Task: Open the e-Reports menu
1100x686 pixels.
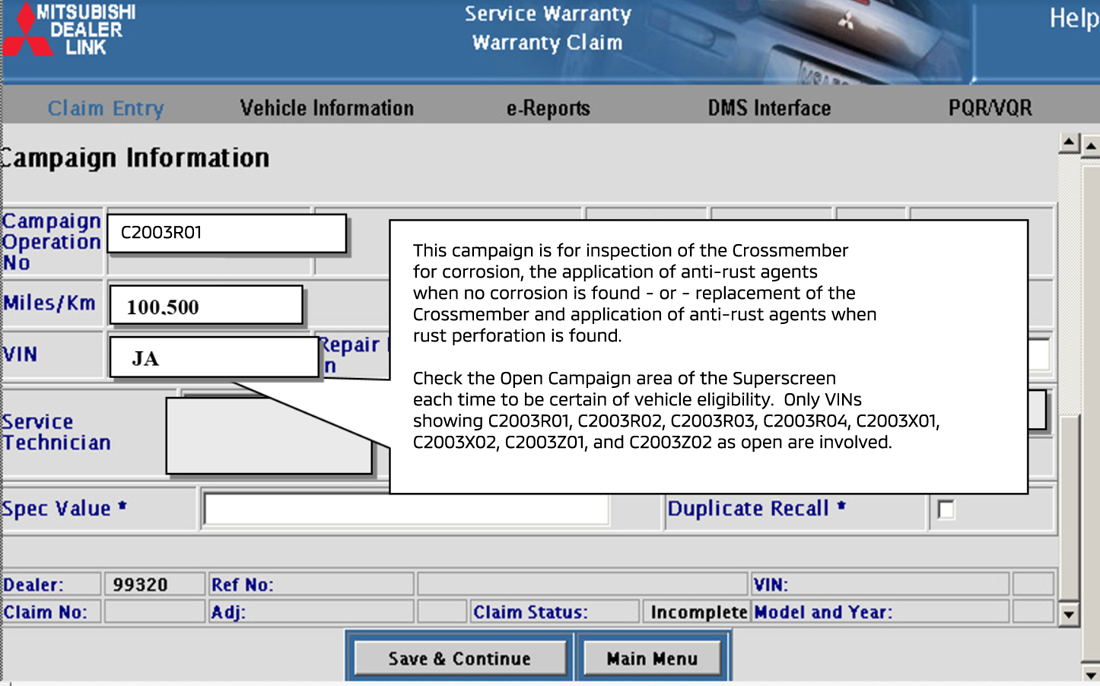Action: point(548,108)
